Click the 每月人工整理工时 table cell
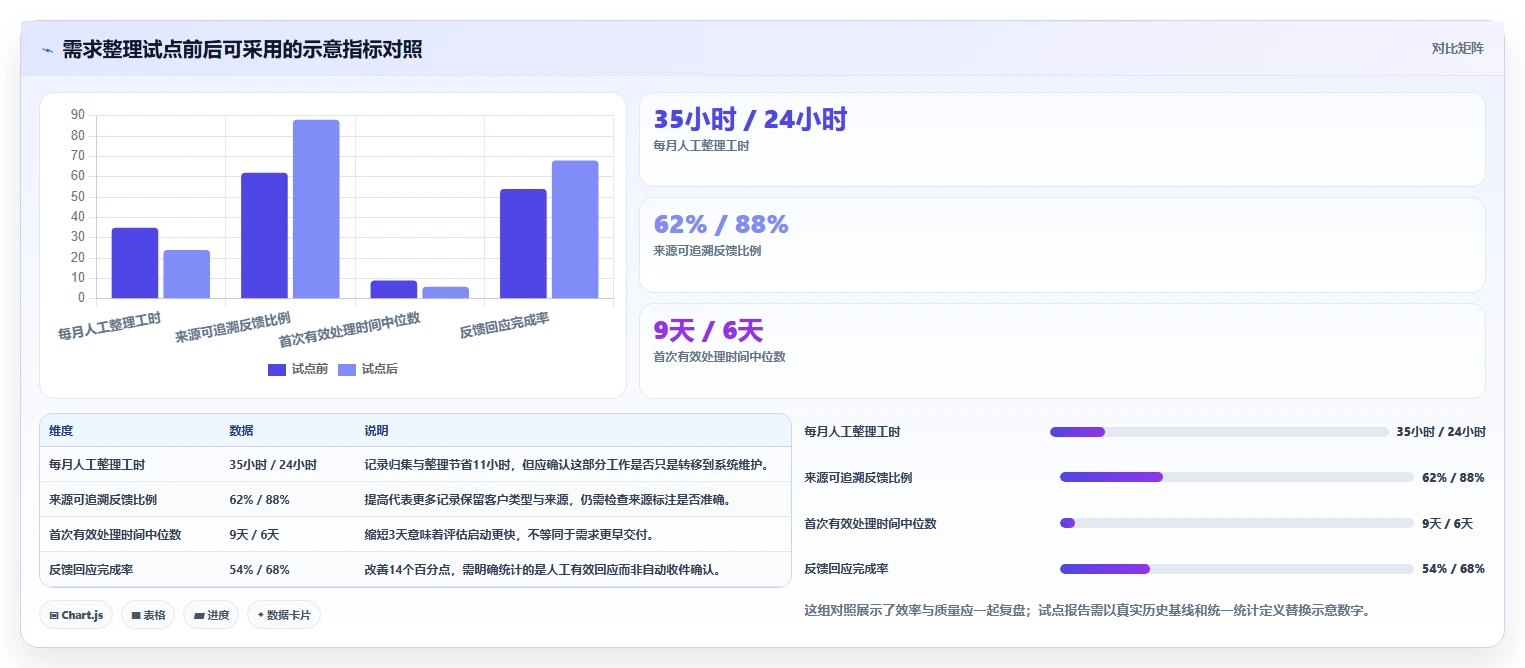The image size is (1525, 668). (97, 465)
